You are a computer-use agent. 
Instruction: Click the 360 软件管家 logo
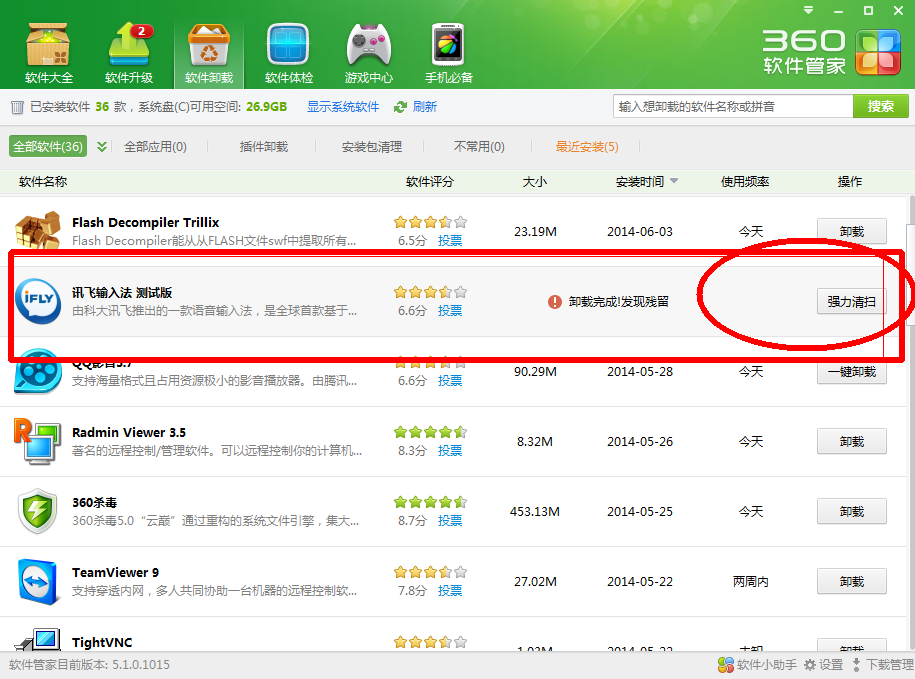[832, 52]
